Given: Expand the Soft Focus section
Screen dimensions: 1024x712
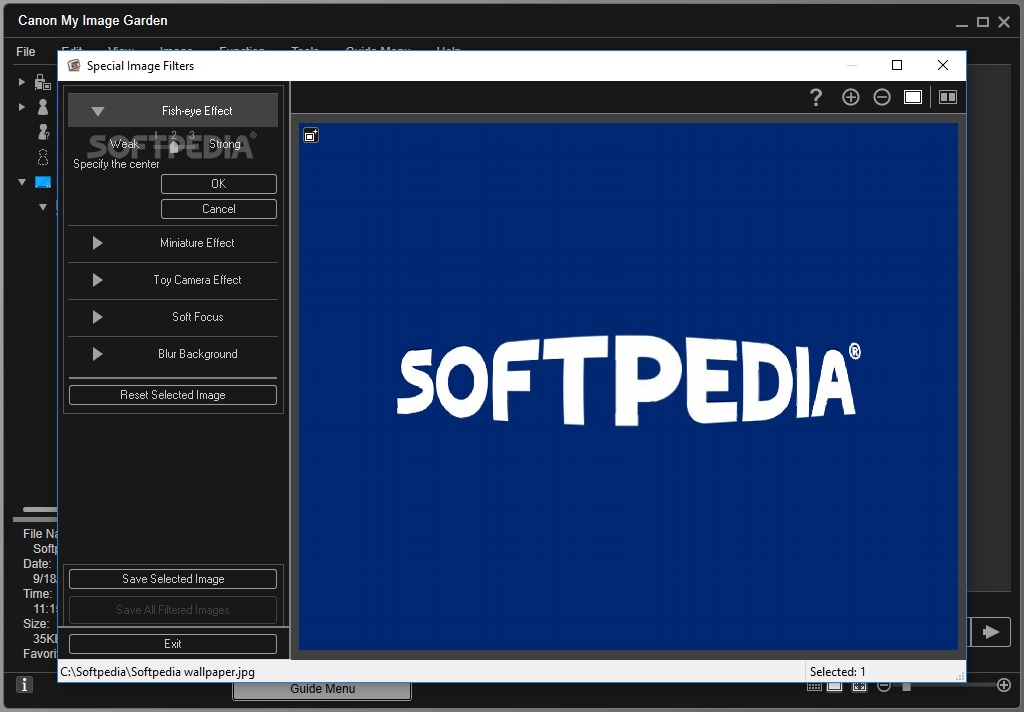Looking at the screenshot, I should click(x=97, y=317).
